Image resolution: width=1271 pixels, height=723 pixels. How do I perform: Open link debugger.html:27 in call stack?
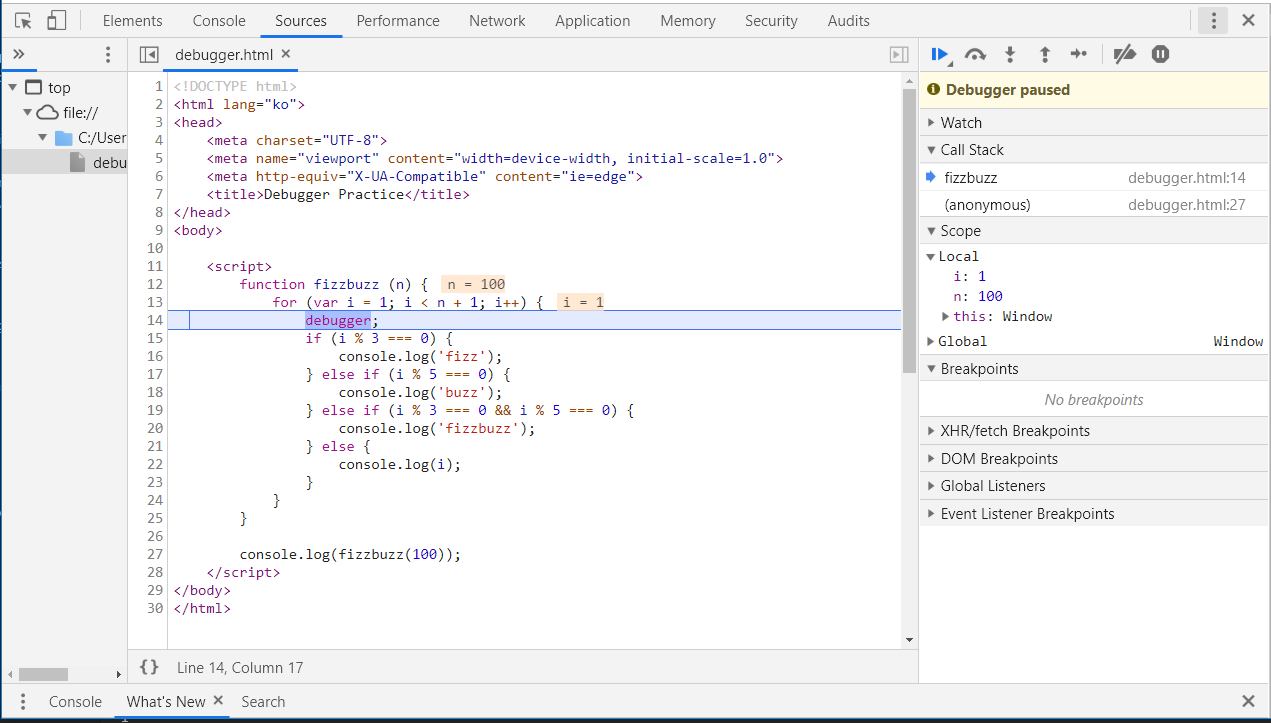pyautogui.click(x=1186, y=205)
